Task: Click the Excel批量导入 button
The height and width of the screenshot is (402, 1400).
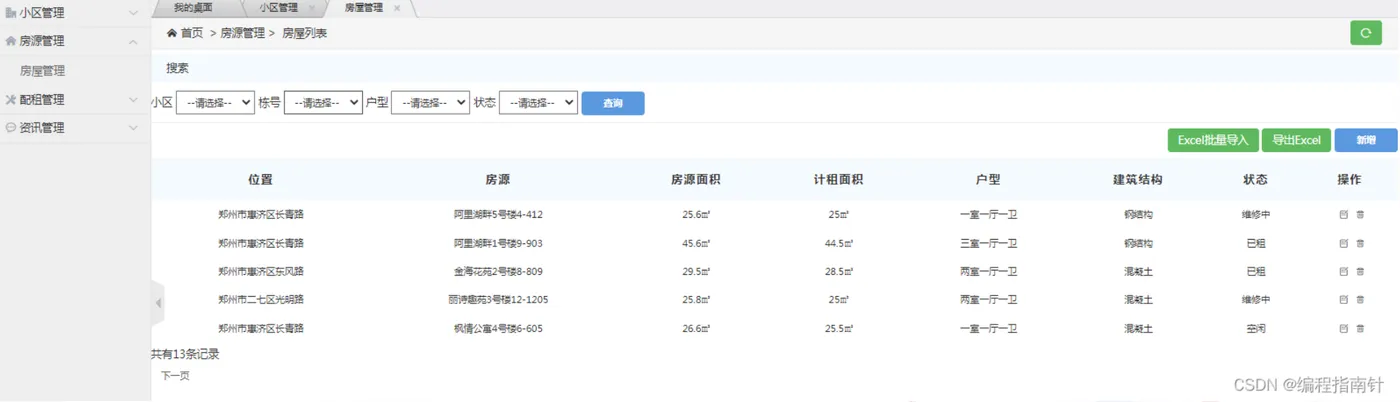Action: (1213, 140)
